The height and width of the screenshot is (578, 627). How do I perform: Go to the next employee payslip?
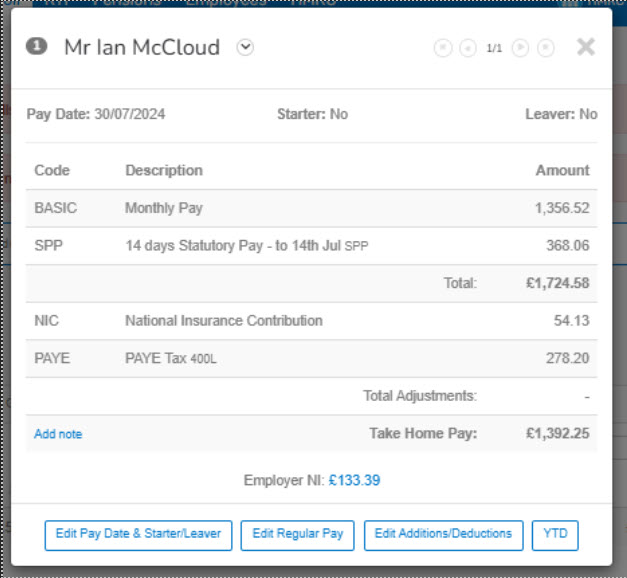click(x=520, y=48)
